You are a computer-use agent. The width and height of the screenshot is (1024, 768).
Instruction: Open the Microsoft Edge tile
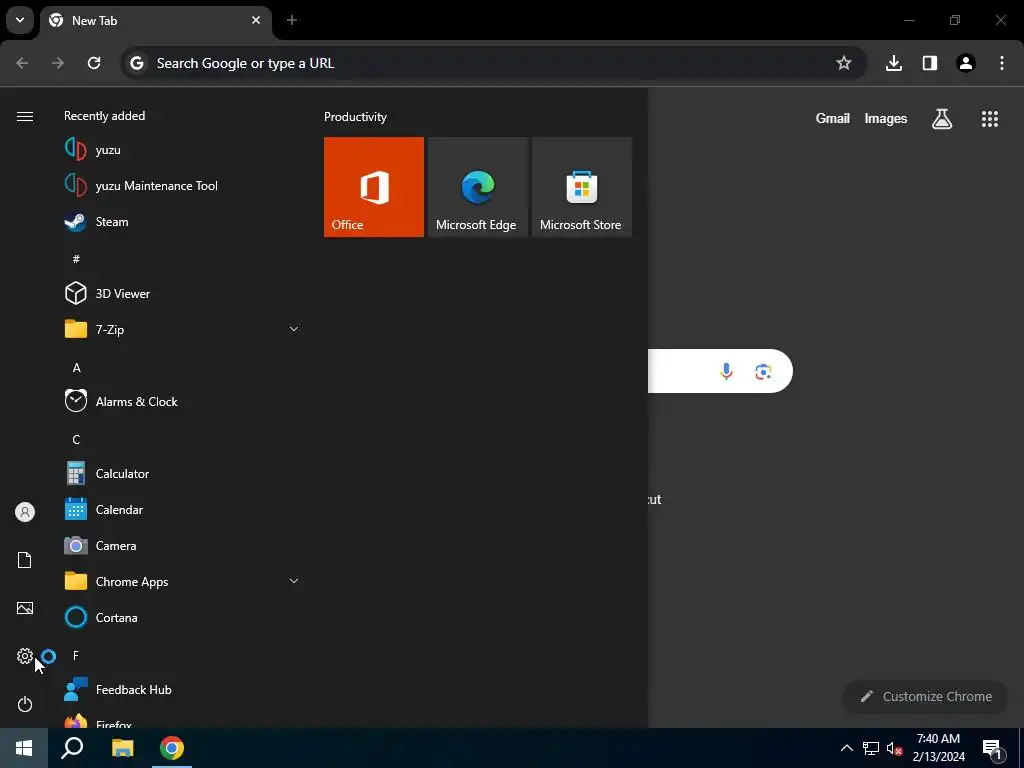coord(477,187)
